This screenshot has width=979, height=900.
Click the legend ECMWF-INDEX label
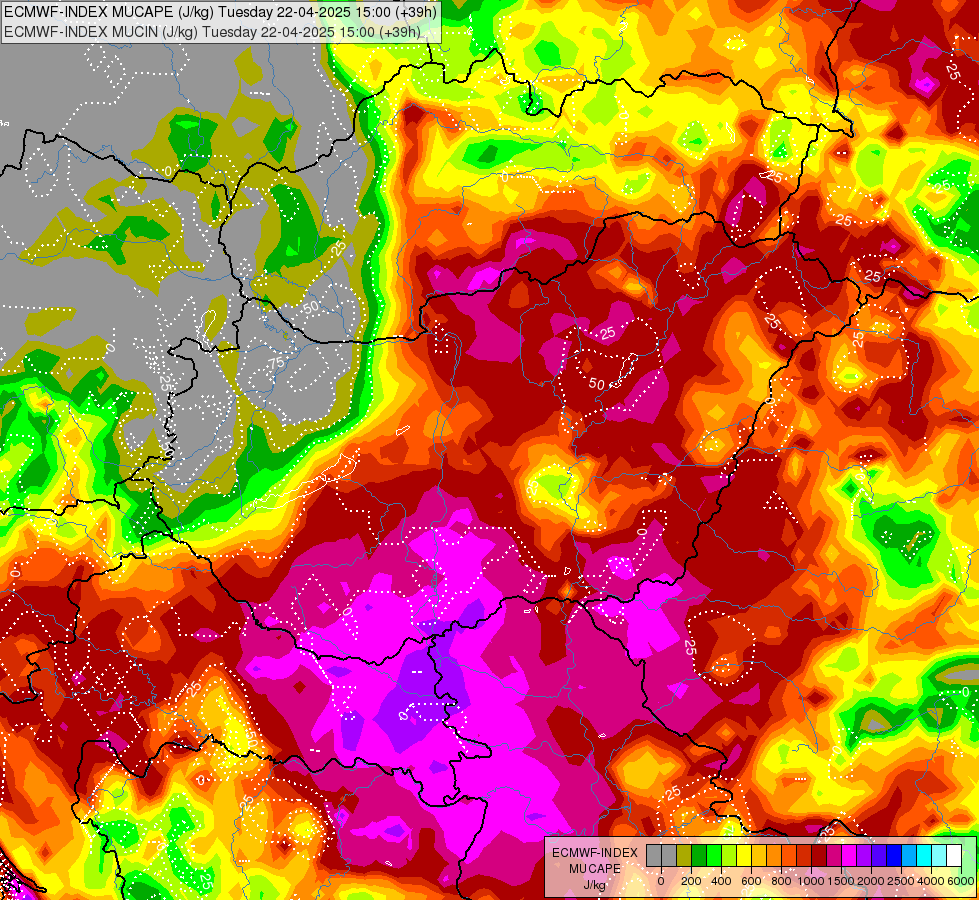[595, 853]
